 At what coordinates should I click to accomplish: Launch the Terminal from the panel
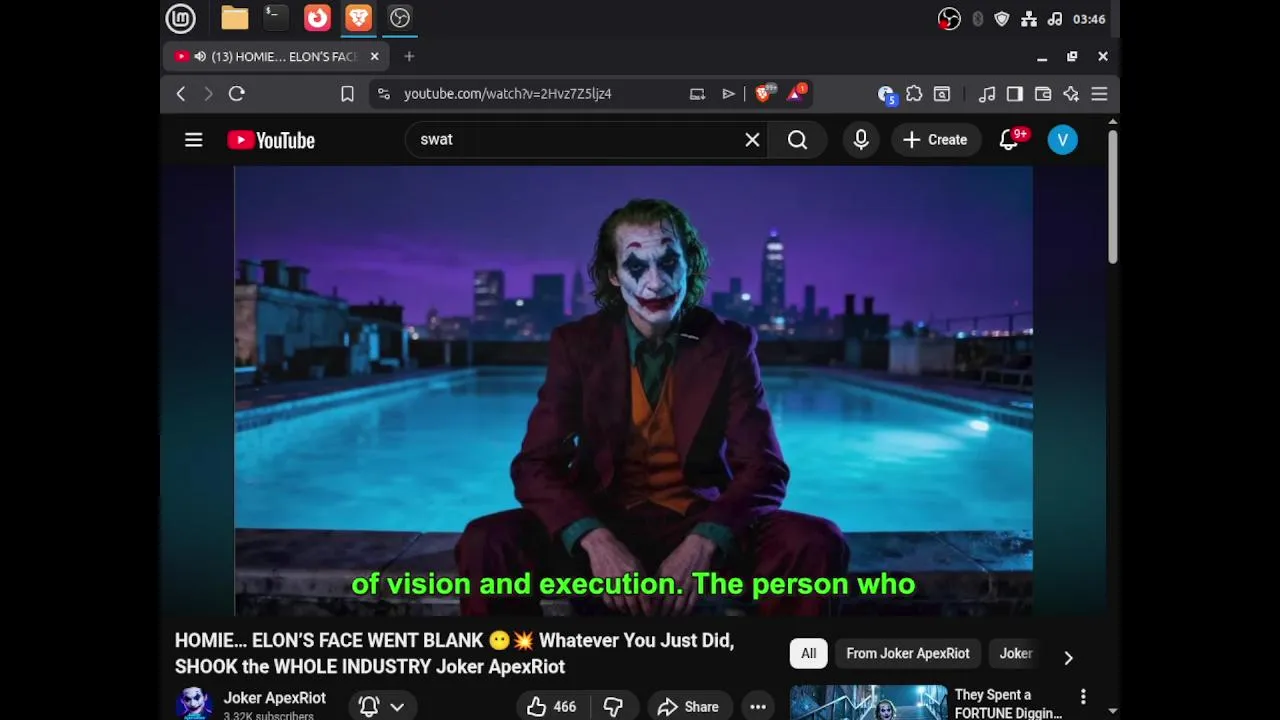[276, 18]
